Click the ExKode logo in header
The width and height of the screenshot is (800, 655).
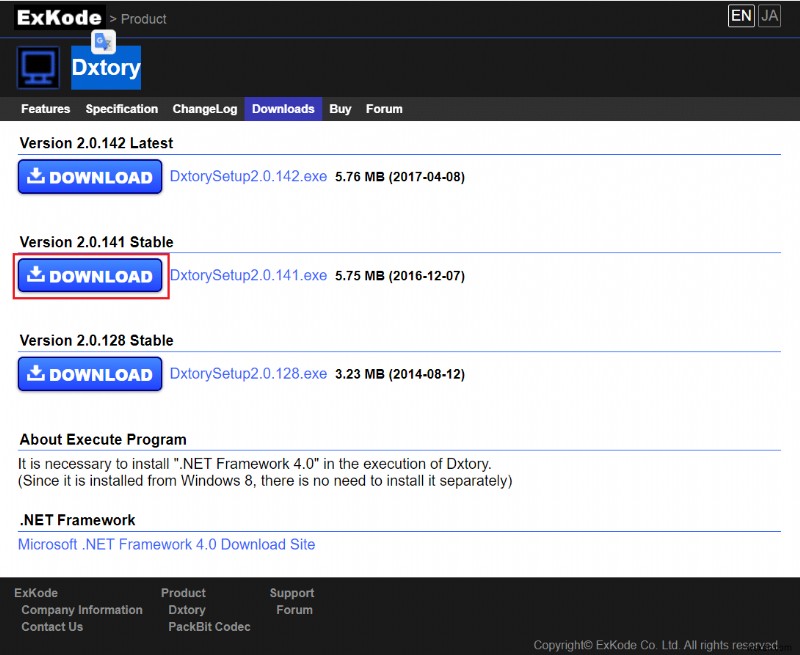tap(59, 18)
